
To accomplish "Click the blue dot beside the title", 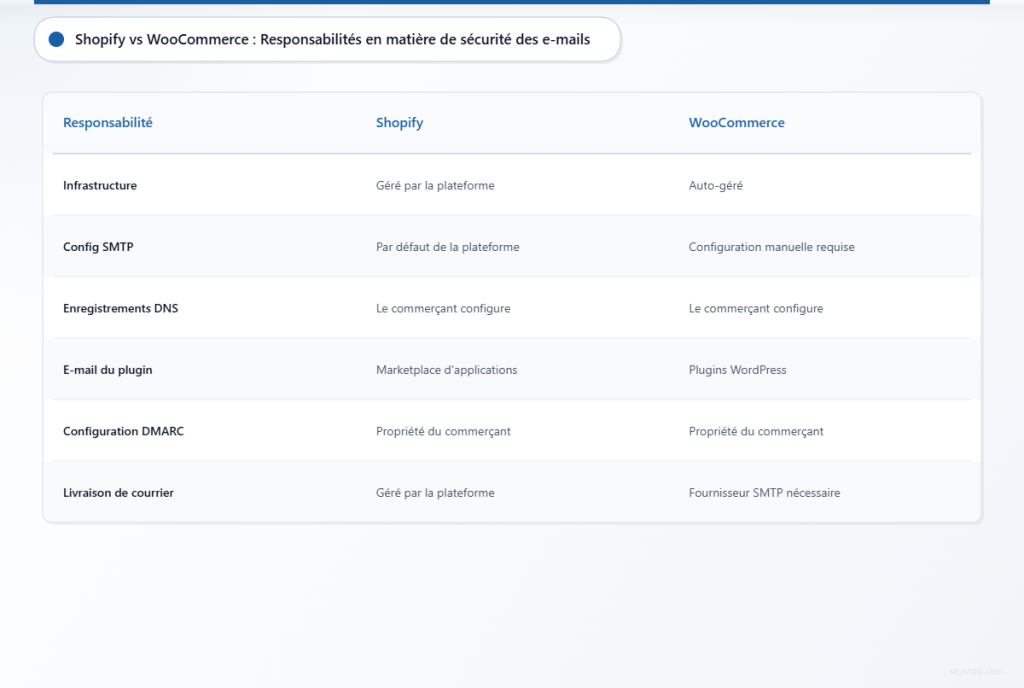I will 57,40.
